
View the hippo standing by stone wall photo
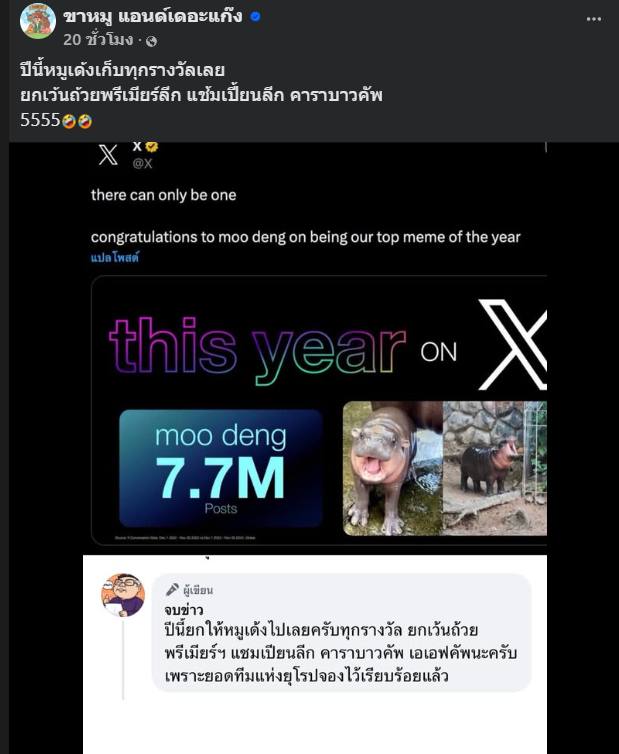(494, 468)
